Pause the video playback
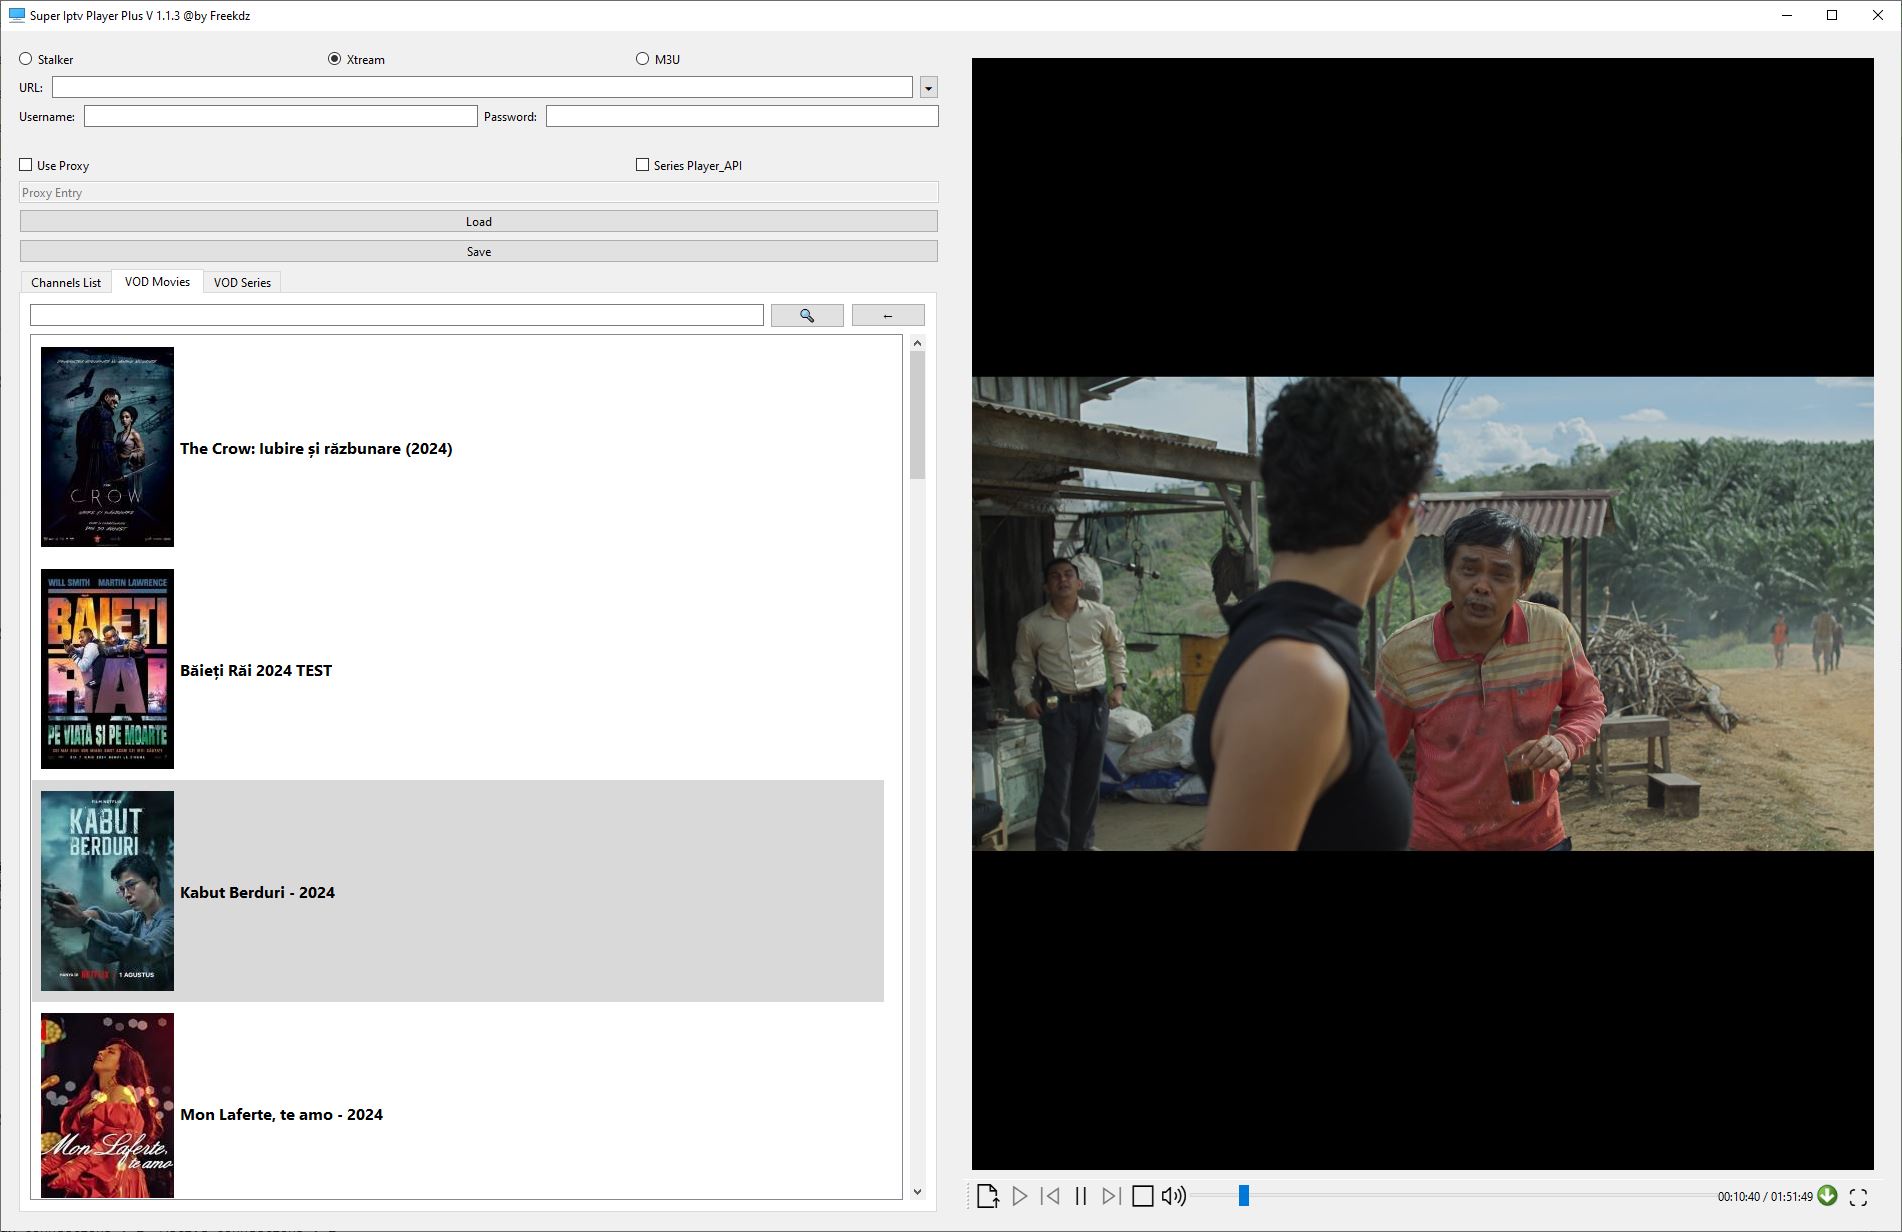The width and height of the screenshot is (1902, 1232). [x=1081, y=1196]
